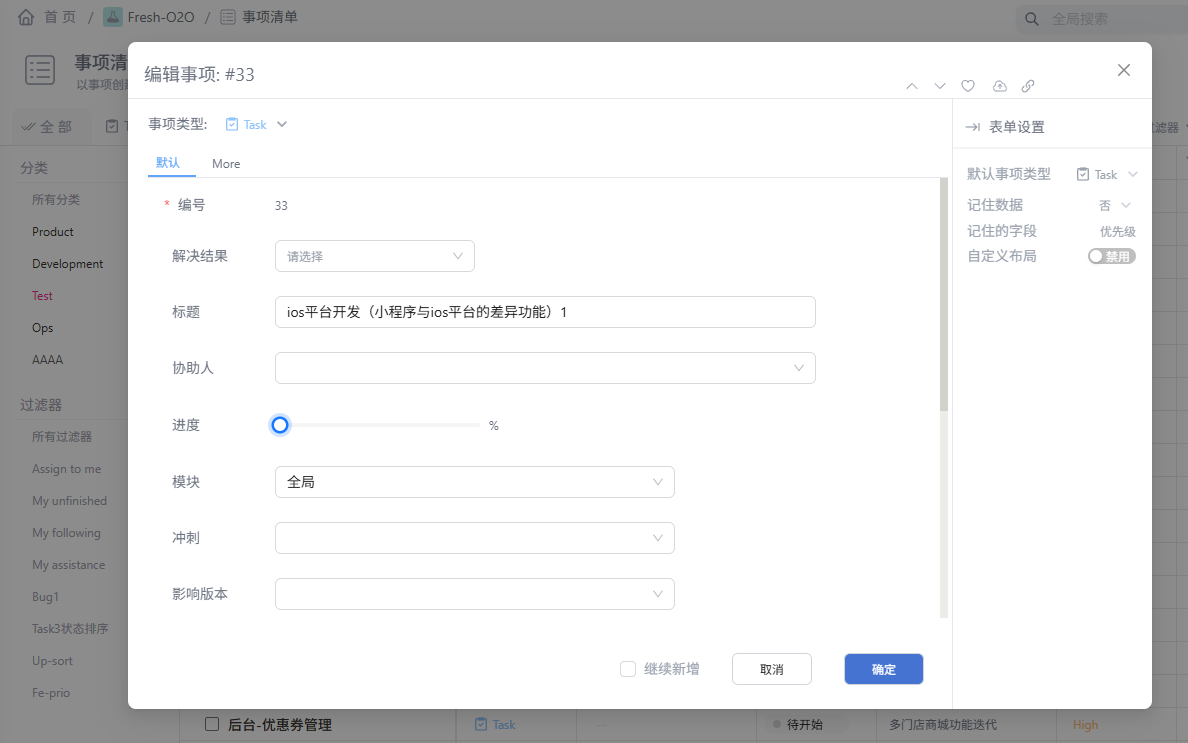Click the 确定 button
The image size is (1188, 743).
coord(883,669)
